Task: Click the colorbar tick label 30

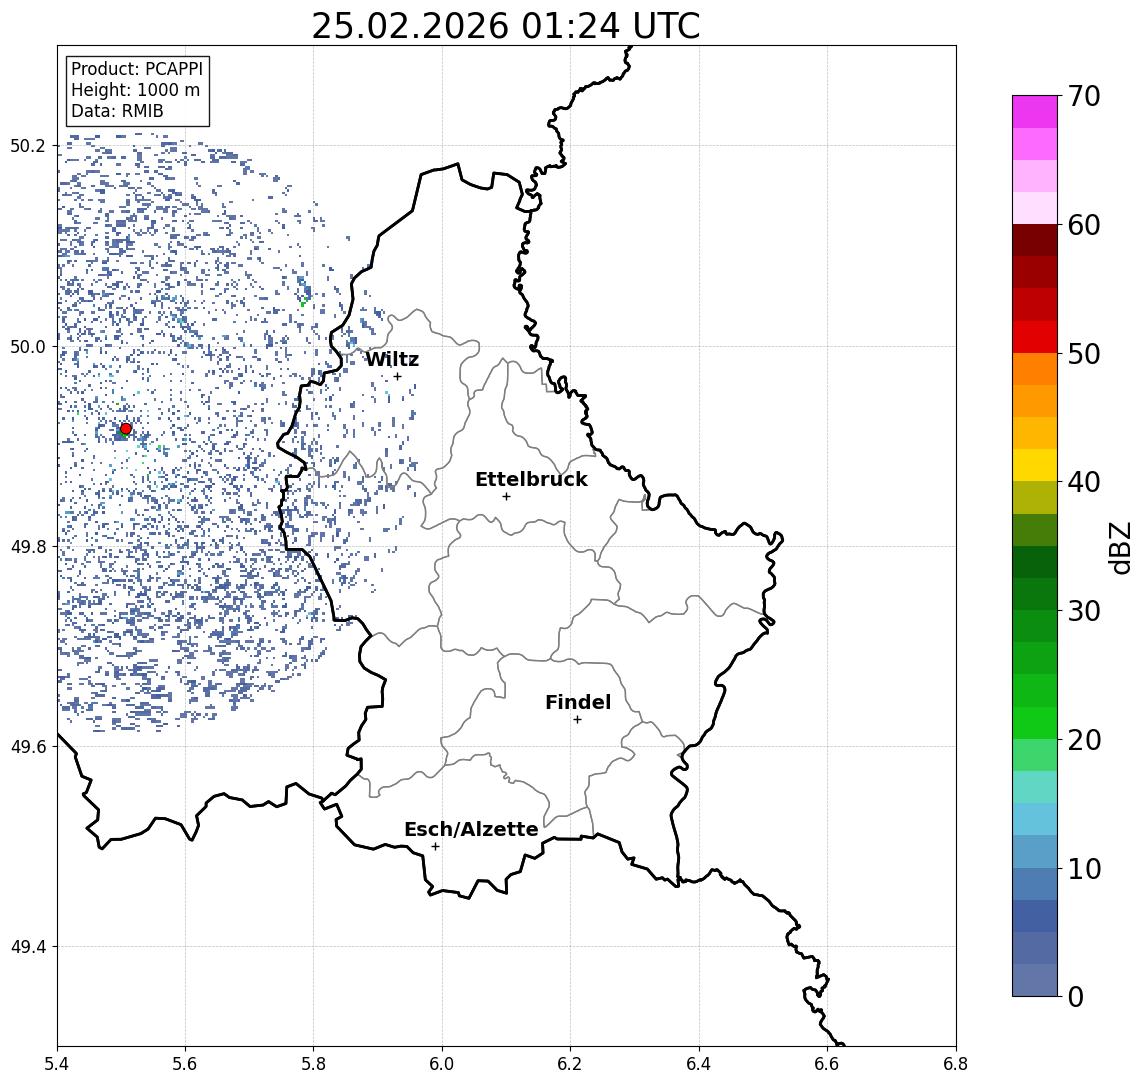Action: [1084, 611]
